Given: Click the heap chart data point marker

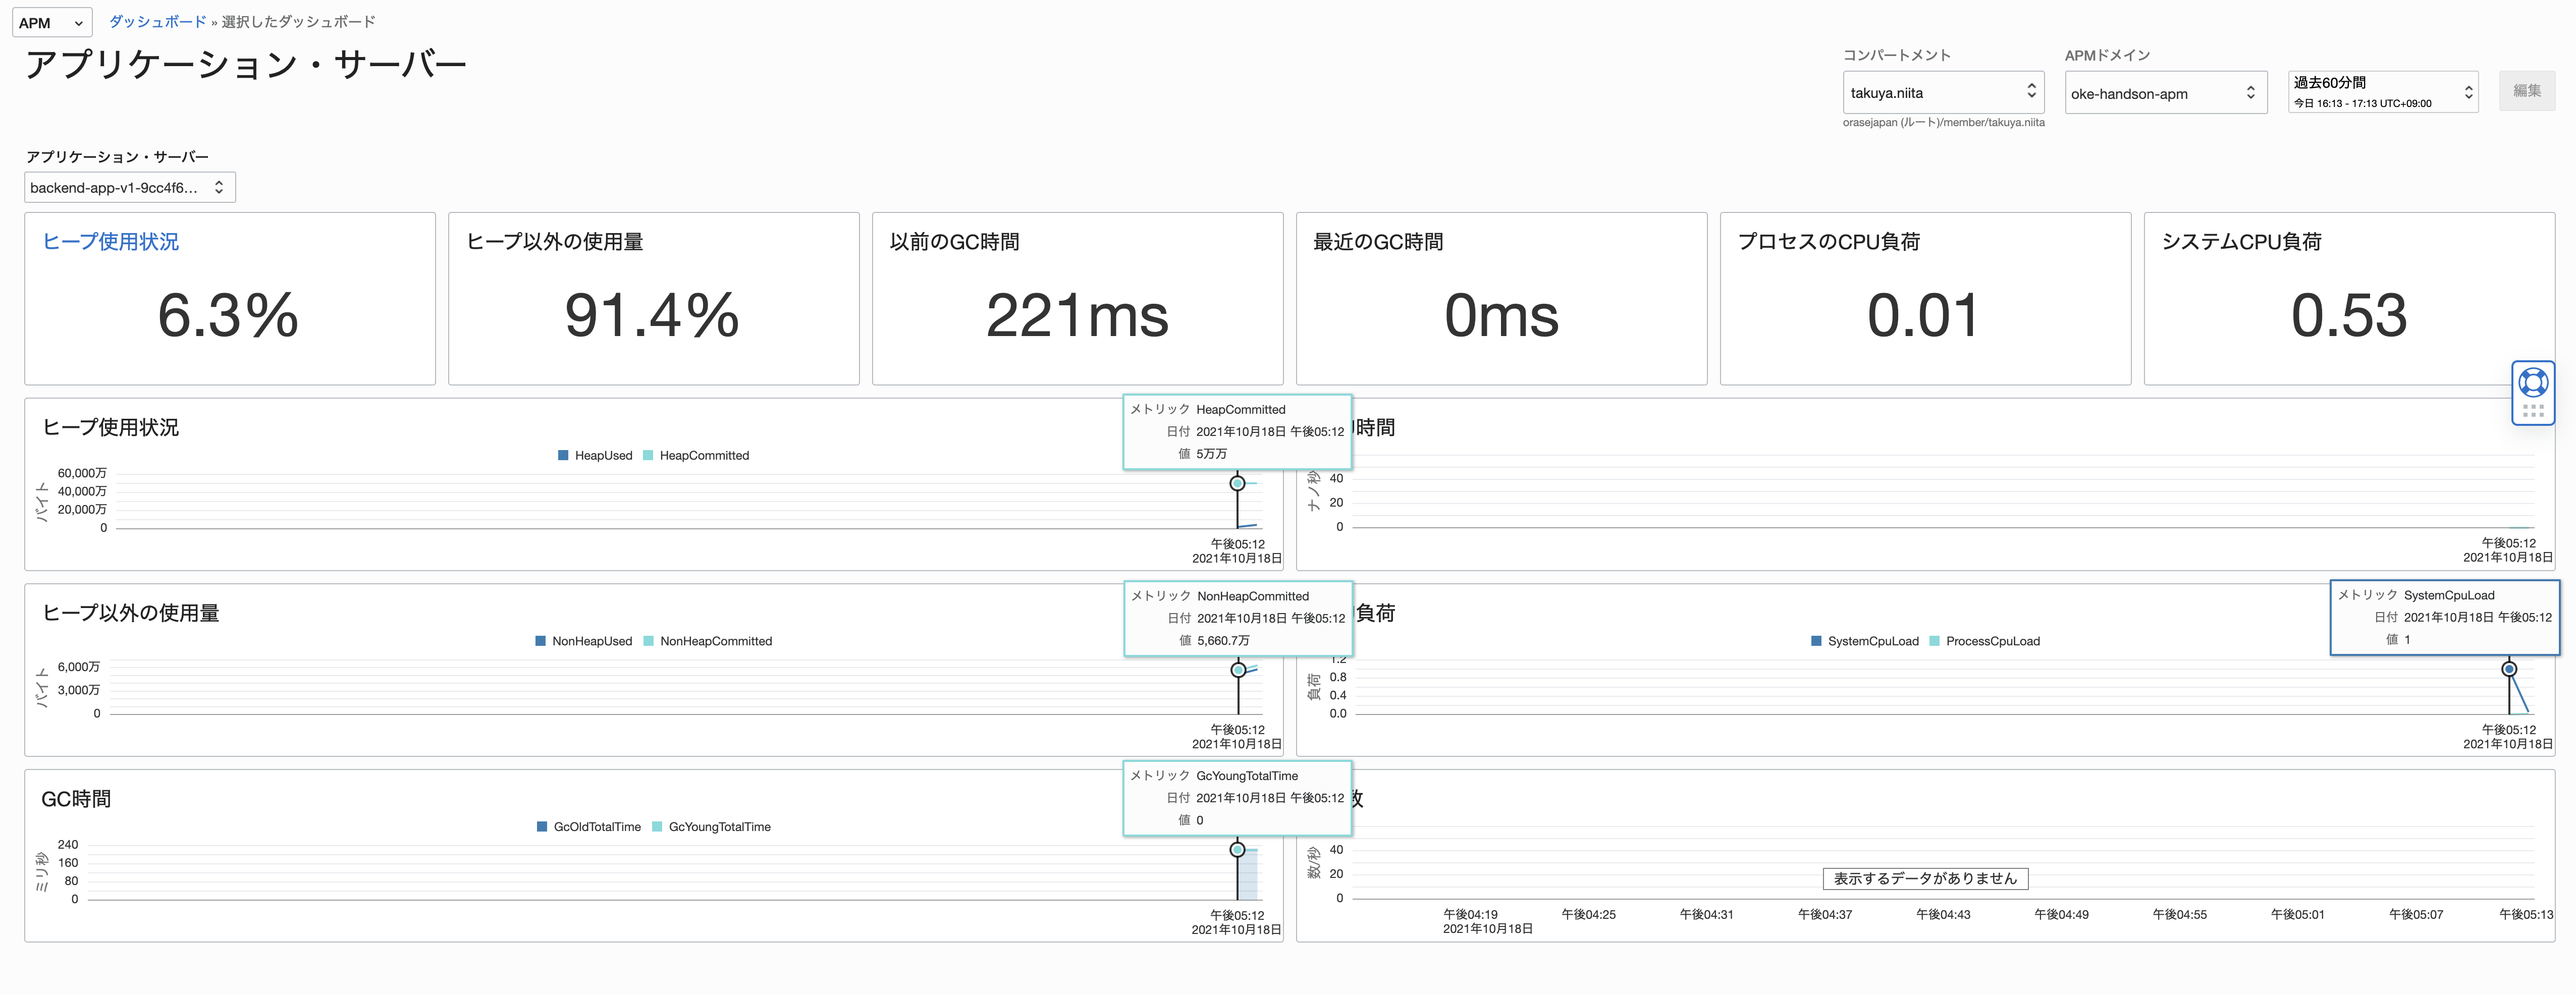Looking at the screenshot, I should point(1237,484).
